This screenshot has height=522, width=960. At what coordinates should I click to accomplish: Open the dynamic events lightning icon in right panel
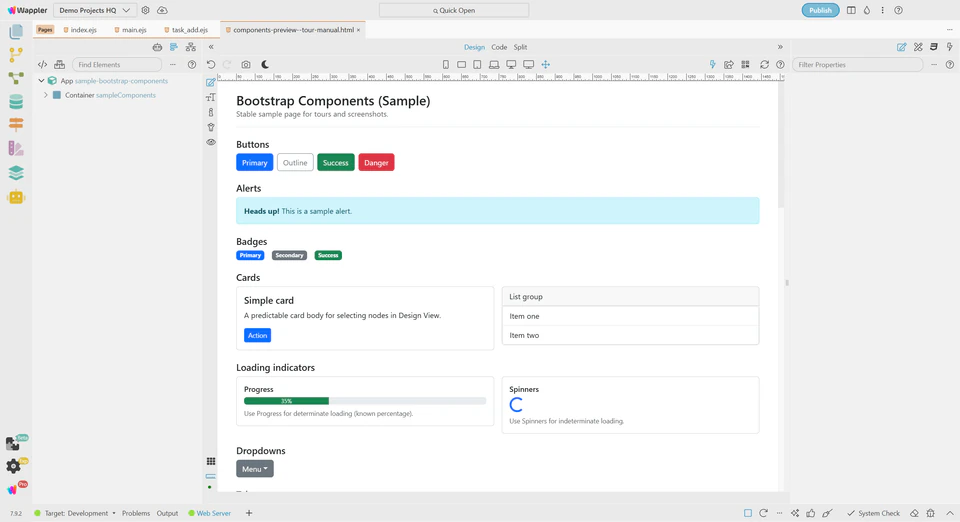950,47
